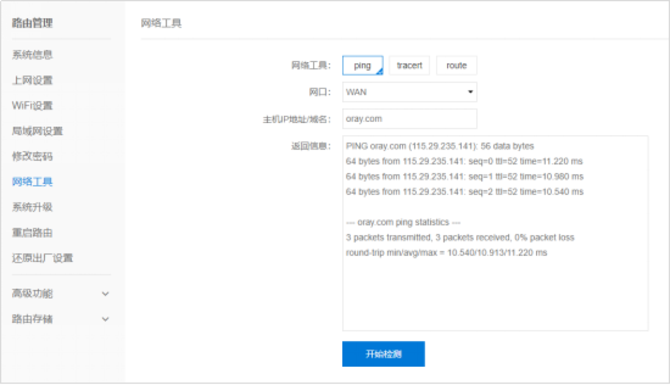Click the 路由管理 sidebar title
670x385 pixels.
32,23
